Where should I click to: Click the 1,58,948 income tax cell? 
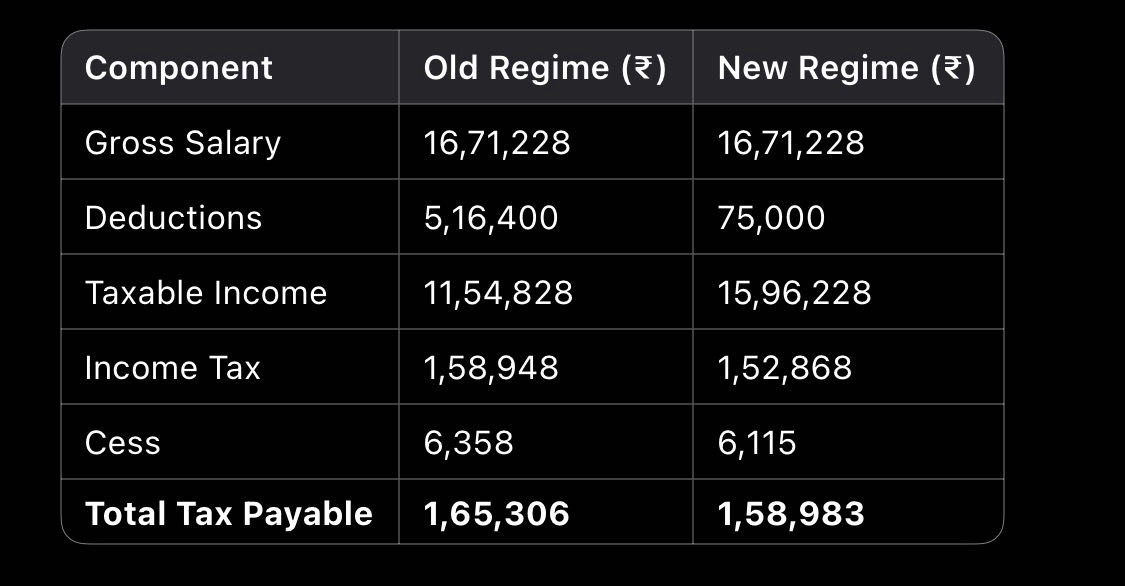[x=491, y=368]
